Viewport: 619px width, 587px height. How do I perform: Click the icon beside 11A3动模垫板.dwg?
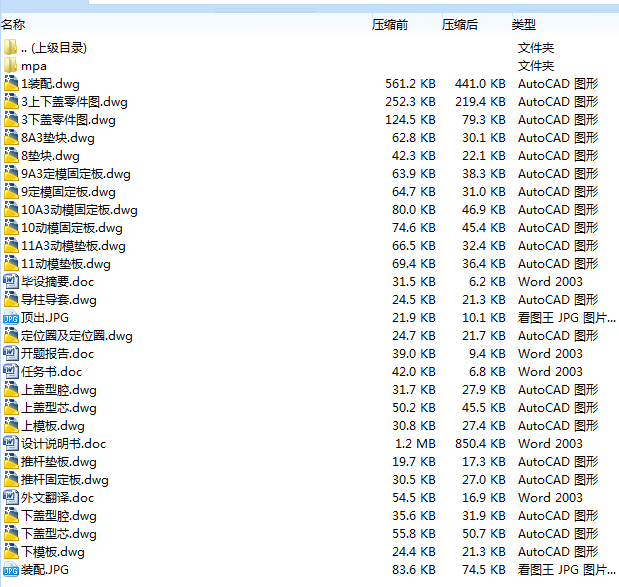coord(11,246)
